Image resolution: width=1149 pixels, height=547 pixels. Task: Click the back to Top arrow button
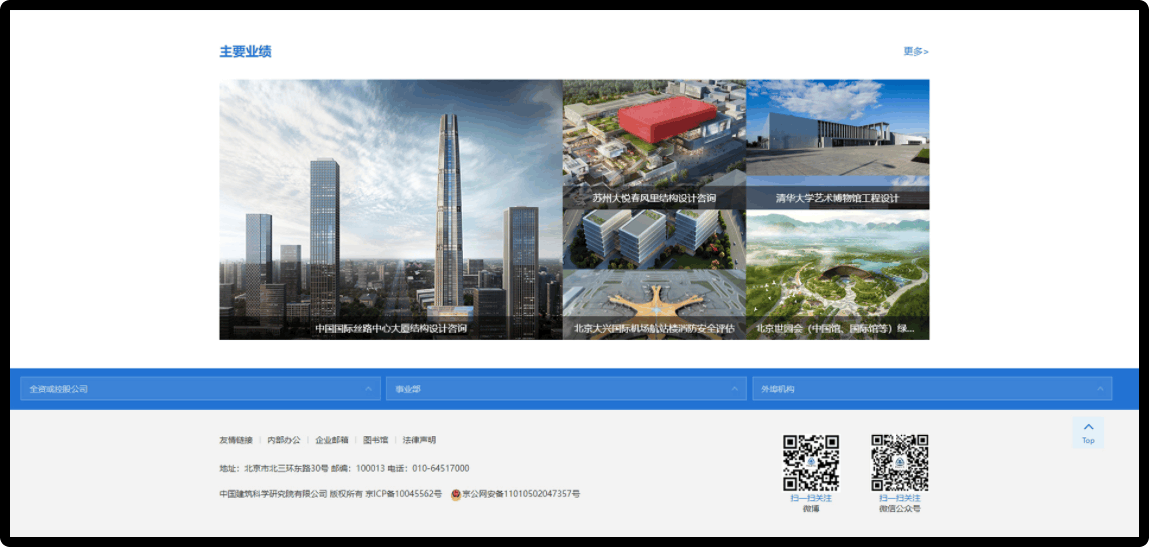[1088, 432]
